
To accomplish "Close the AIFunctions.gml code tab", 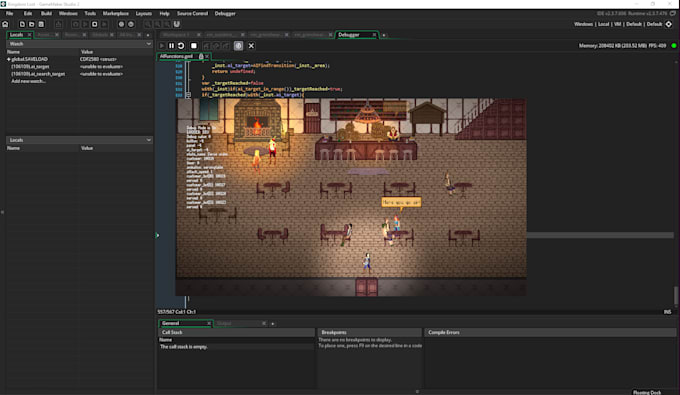I will (x=207, y=56).
